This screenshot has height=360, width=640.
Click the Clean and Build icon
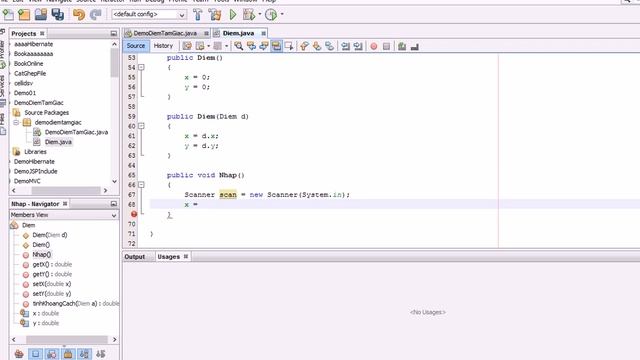215,15
